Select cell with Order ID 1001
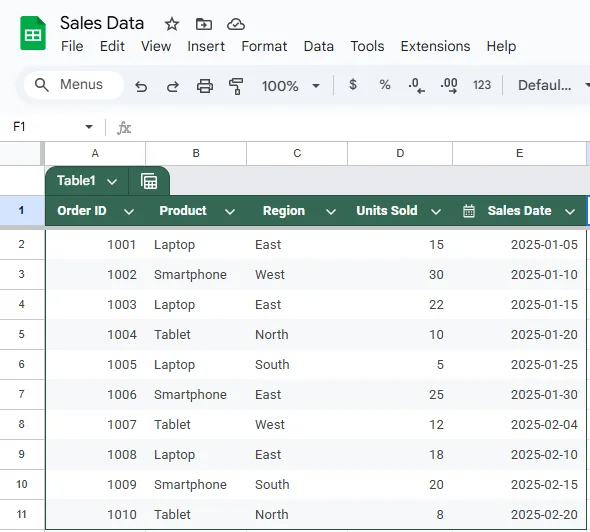The width and height of the screenshot is (590, 532). (x=95, y=245)
